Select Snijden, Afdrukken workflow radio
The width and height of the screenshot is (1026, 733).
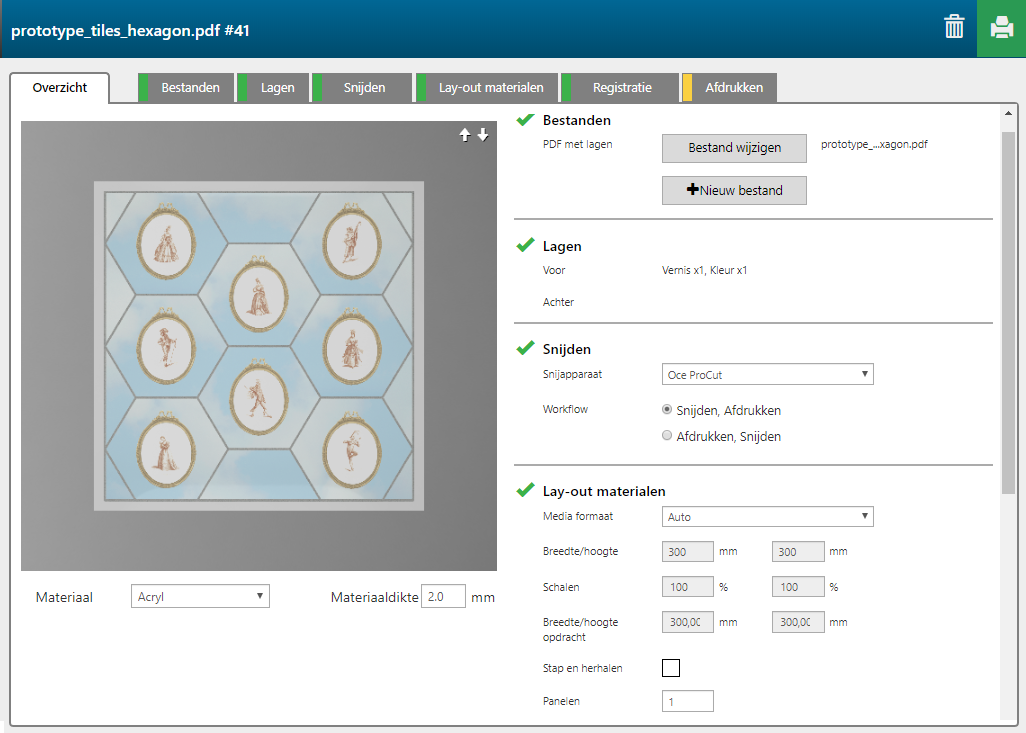667,410
